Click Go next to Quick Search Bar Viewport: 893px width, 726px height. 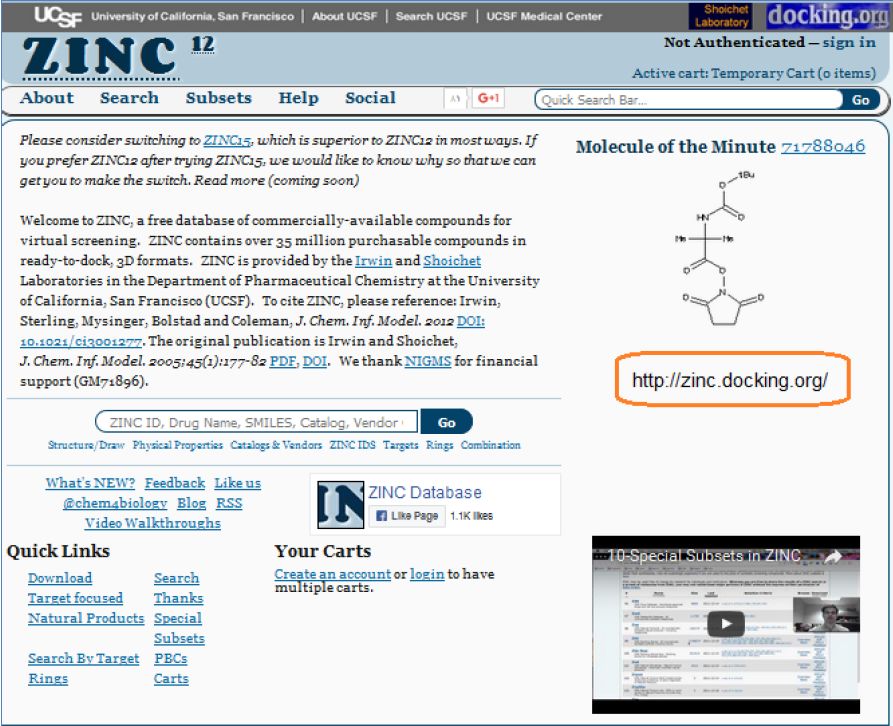[861, 100]
